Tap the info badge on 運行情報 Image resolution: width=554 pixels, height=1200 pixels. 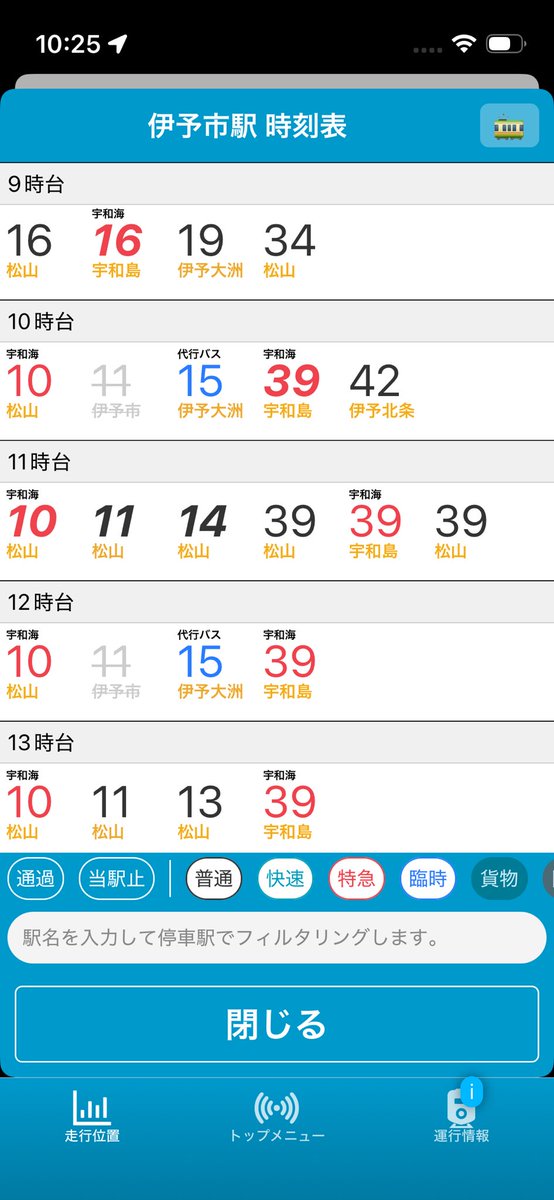(470, 1091)
